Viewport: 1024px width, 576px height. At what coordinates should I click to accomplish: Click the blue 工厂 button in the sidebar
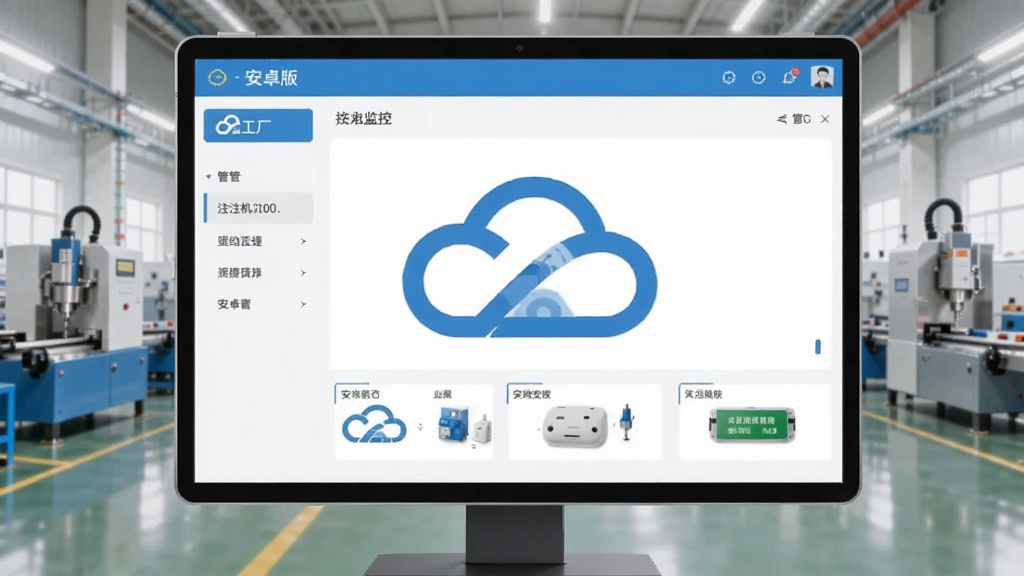258,125
